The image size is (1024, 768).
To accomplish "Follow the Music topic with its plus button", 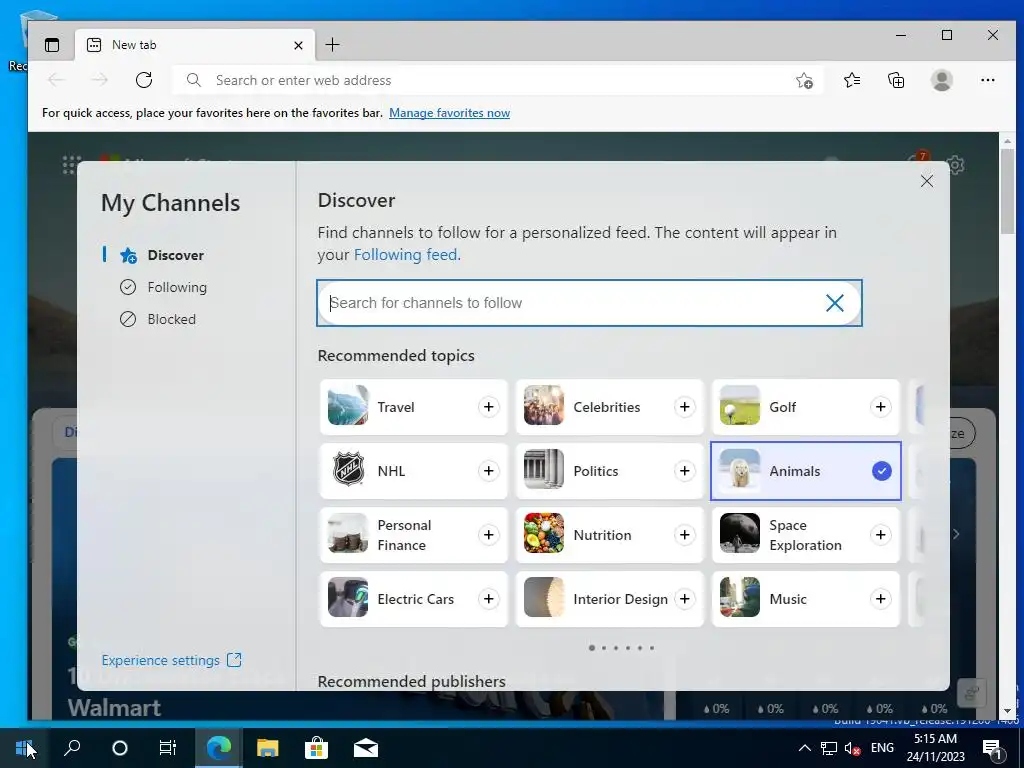I will coord(880,599).
